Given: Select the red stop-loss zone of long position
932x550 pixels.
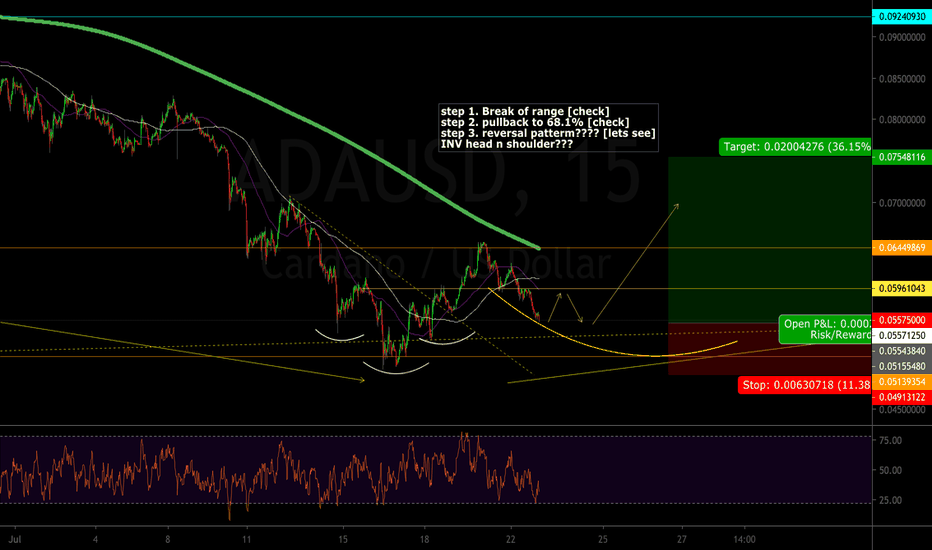Looking at the screenshot, I should coord(770,349).
